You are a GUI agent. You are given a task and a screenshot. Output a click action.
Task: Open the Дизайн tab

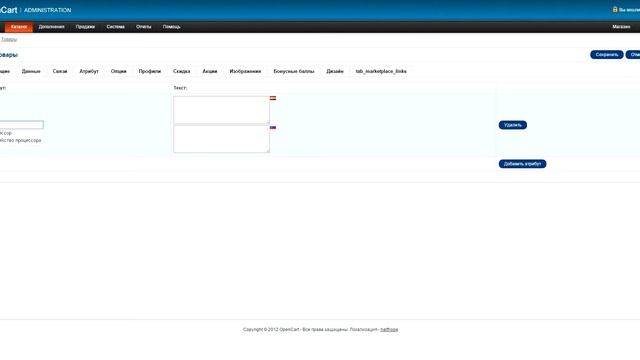(x=335, y=71)
